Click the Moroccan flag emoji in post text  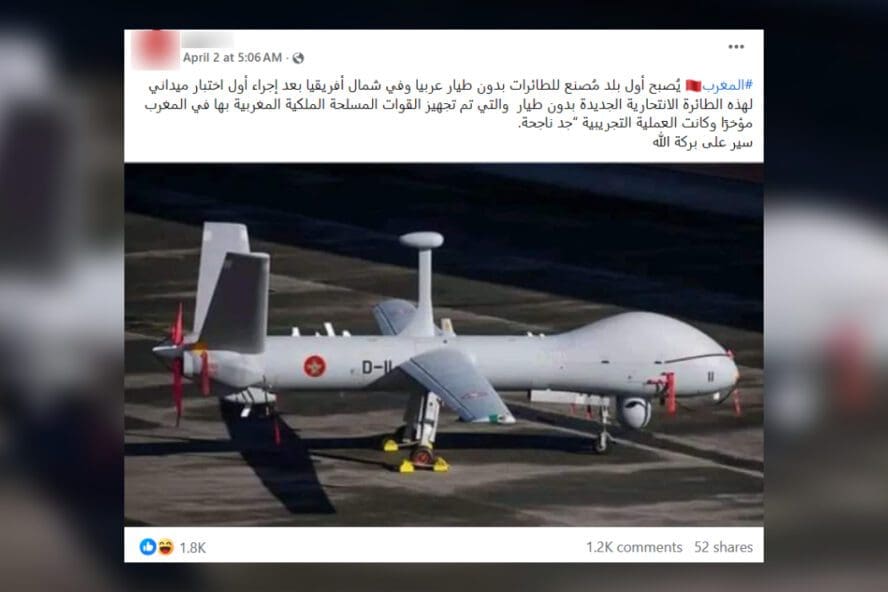click(693, 86)
